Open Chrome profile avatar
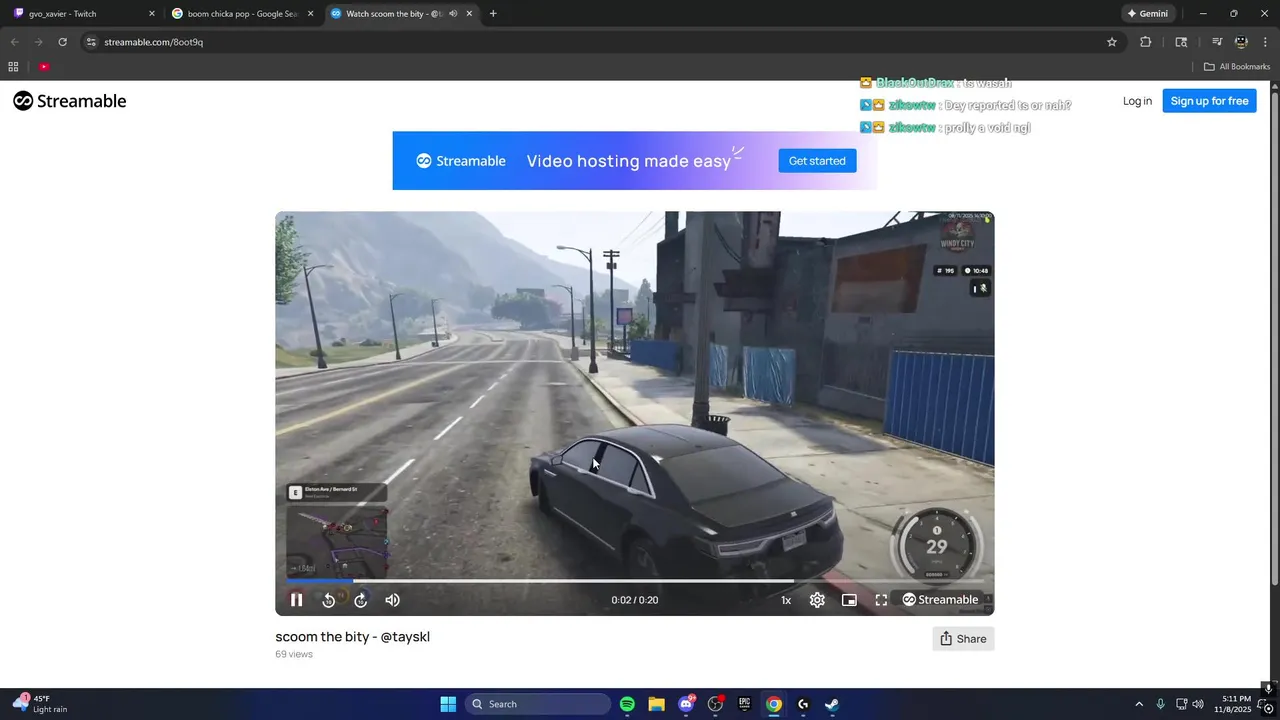The width and height of the screenshot is (1280, 720). pyautogui.click(x=1241, y=42)
